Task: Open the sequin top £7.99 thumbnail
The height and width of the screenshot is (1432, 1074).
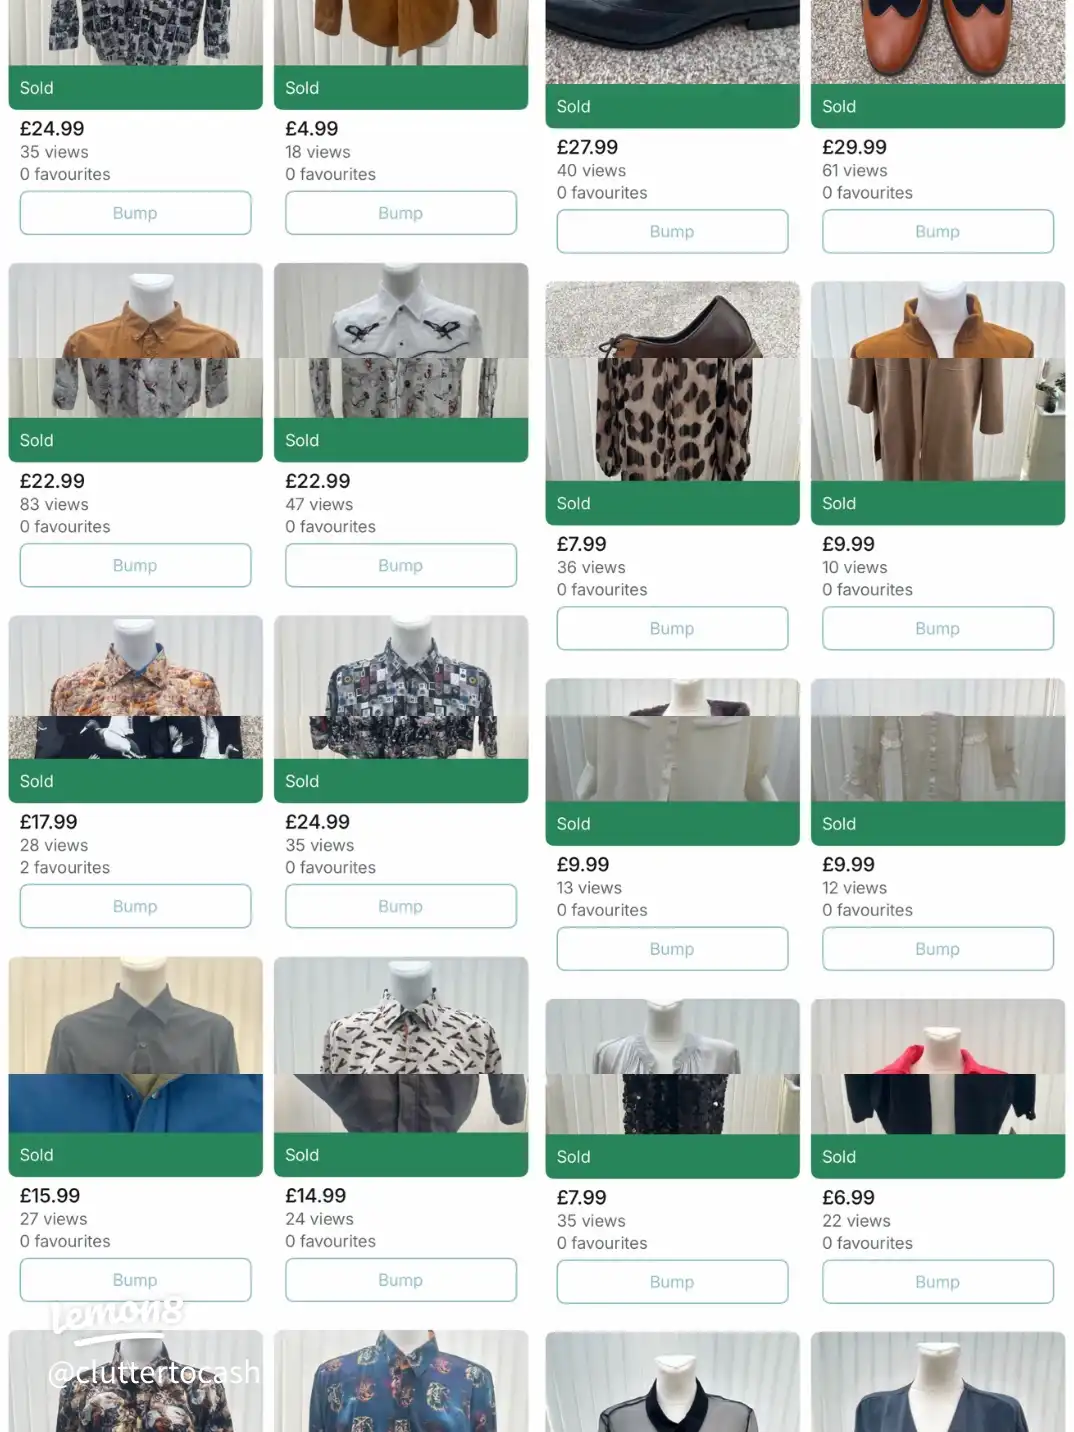Action: pos(672,1066)
